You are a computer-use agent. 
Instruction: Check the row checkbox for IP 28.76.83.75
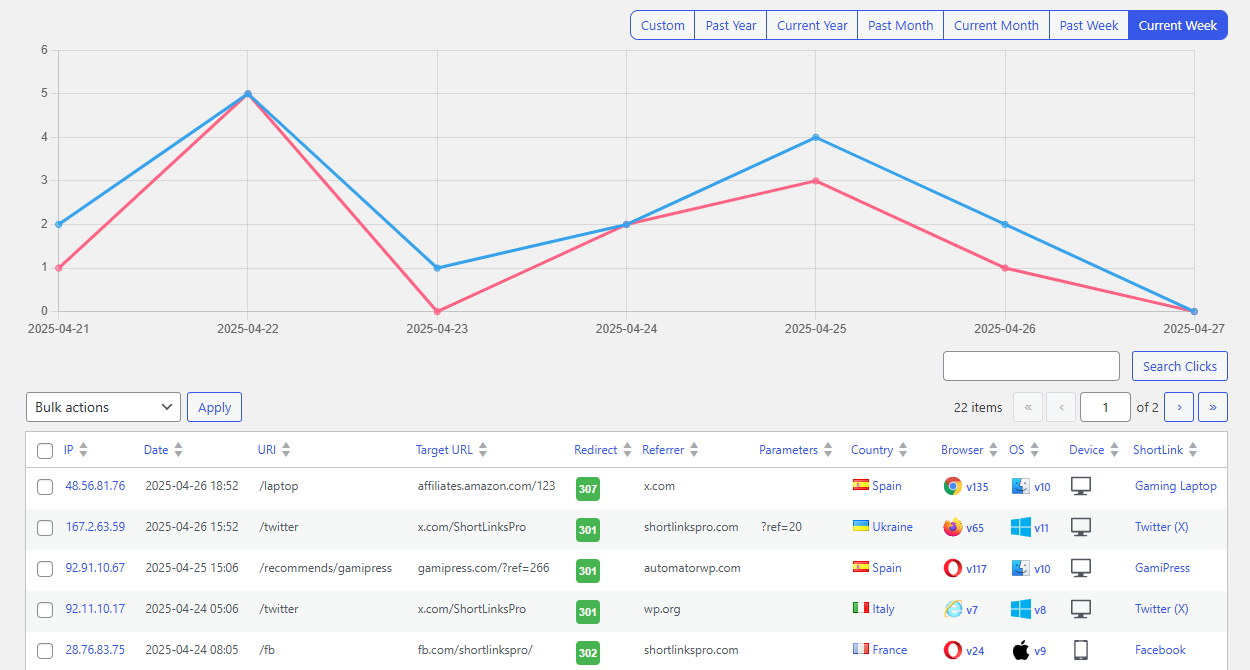coord(44,650)
